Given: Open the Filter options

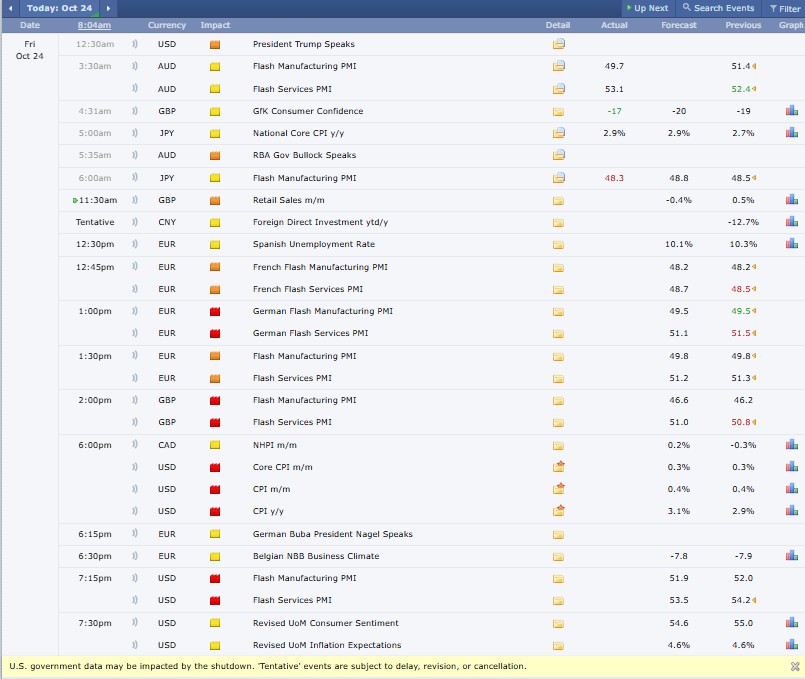Looking at the screenshot, I should tap(784, 8).
